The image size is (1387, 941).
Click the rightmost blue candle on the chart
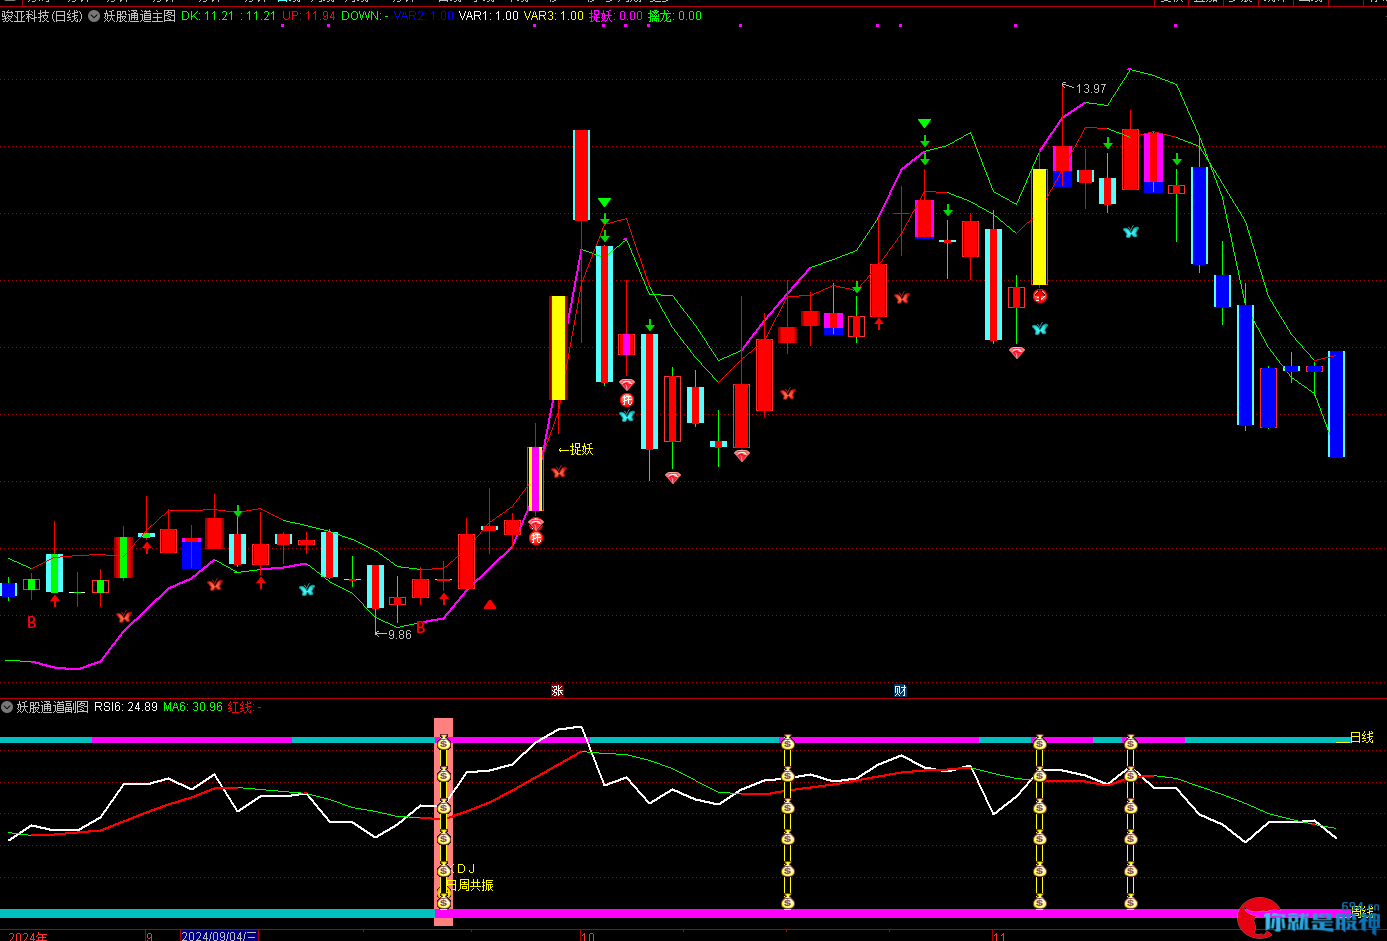coord(1336,404)
